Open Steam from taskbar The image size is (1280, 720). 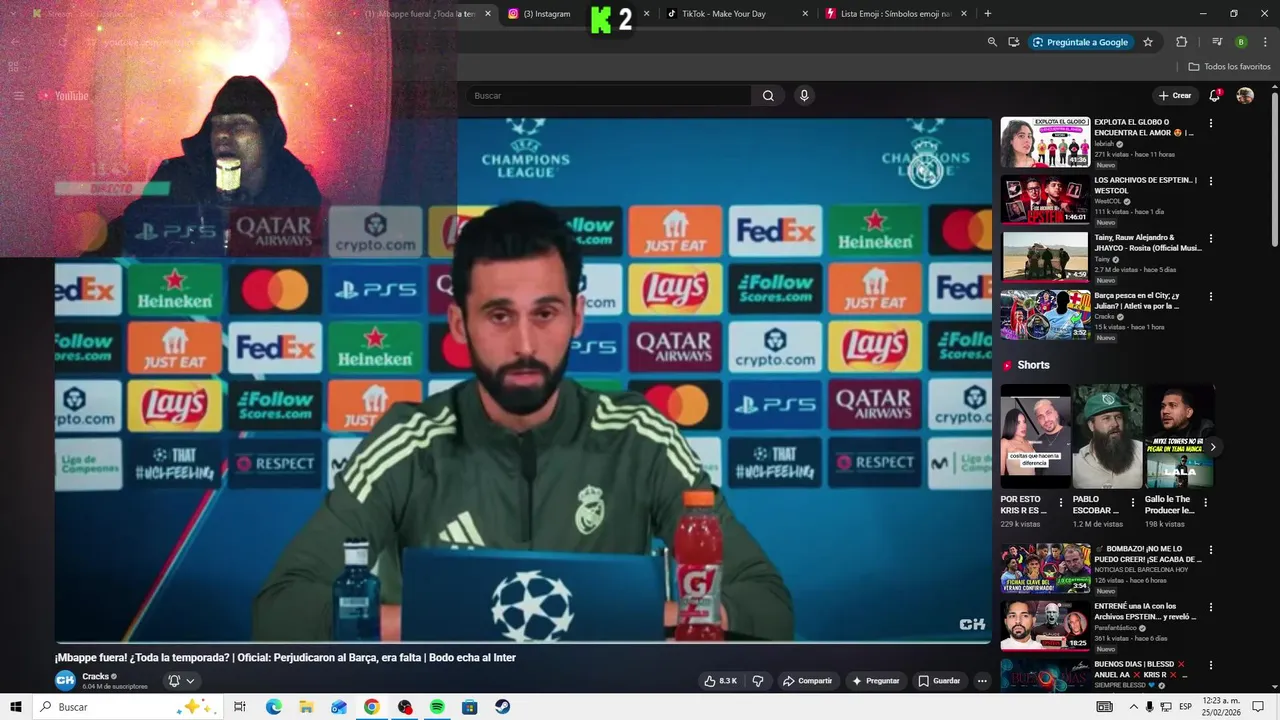pos(502,707)
